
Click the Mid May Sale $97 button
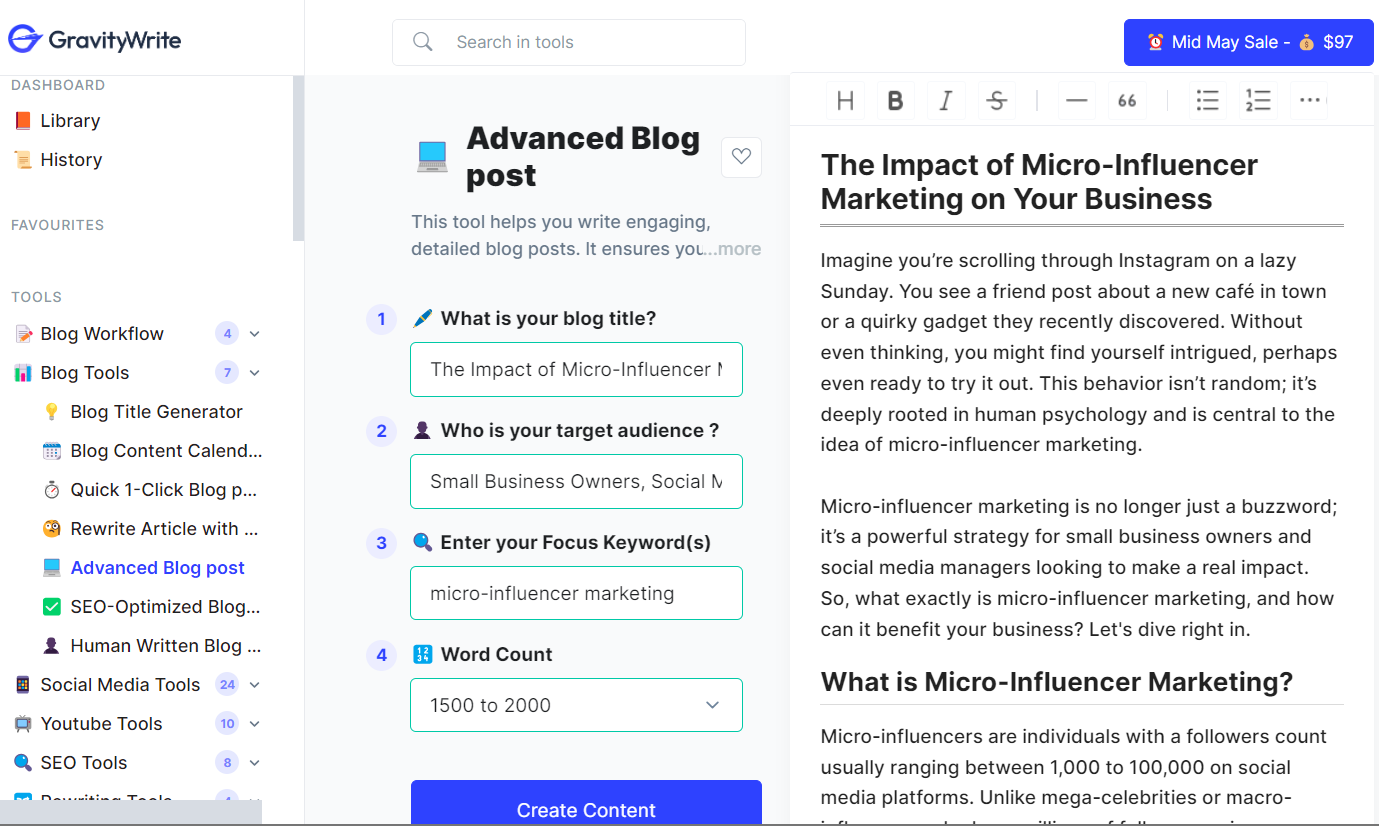1248,42
